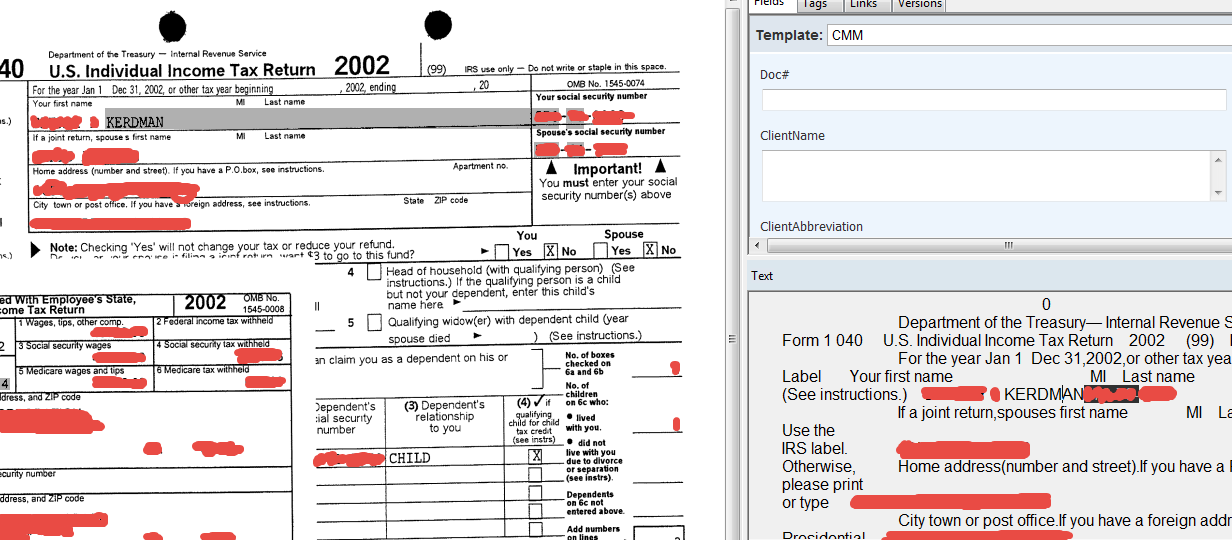Click 'Form 1 040' line in Text panel
The image size is (1232, 540).
[822, 340]
